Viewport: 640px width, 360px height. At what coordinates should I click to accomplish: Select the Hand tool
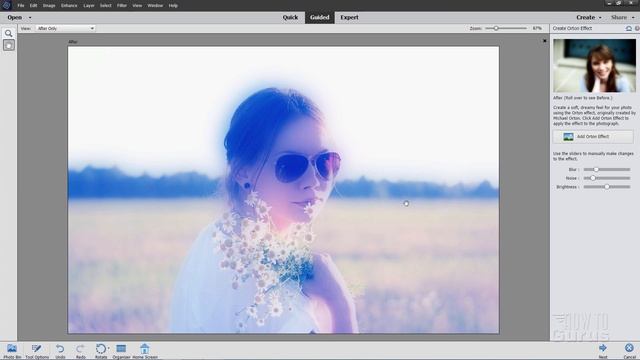pyautogui.click(x=9, y=45)
